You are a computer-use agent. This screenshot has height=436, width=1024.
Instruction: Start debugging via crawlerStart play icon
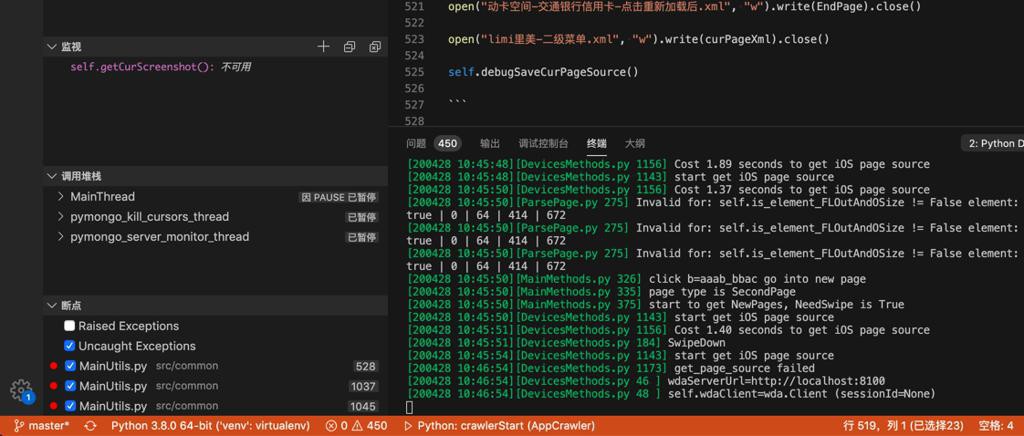pos(409,426)
